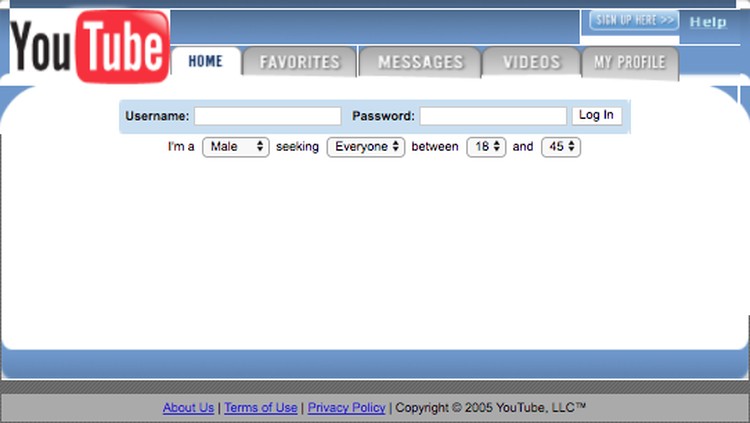
Task: Click the Copyright 2005 YouTube, LLC text
Action: point(490,408)
